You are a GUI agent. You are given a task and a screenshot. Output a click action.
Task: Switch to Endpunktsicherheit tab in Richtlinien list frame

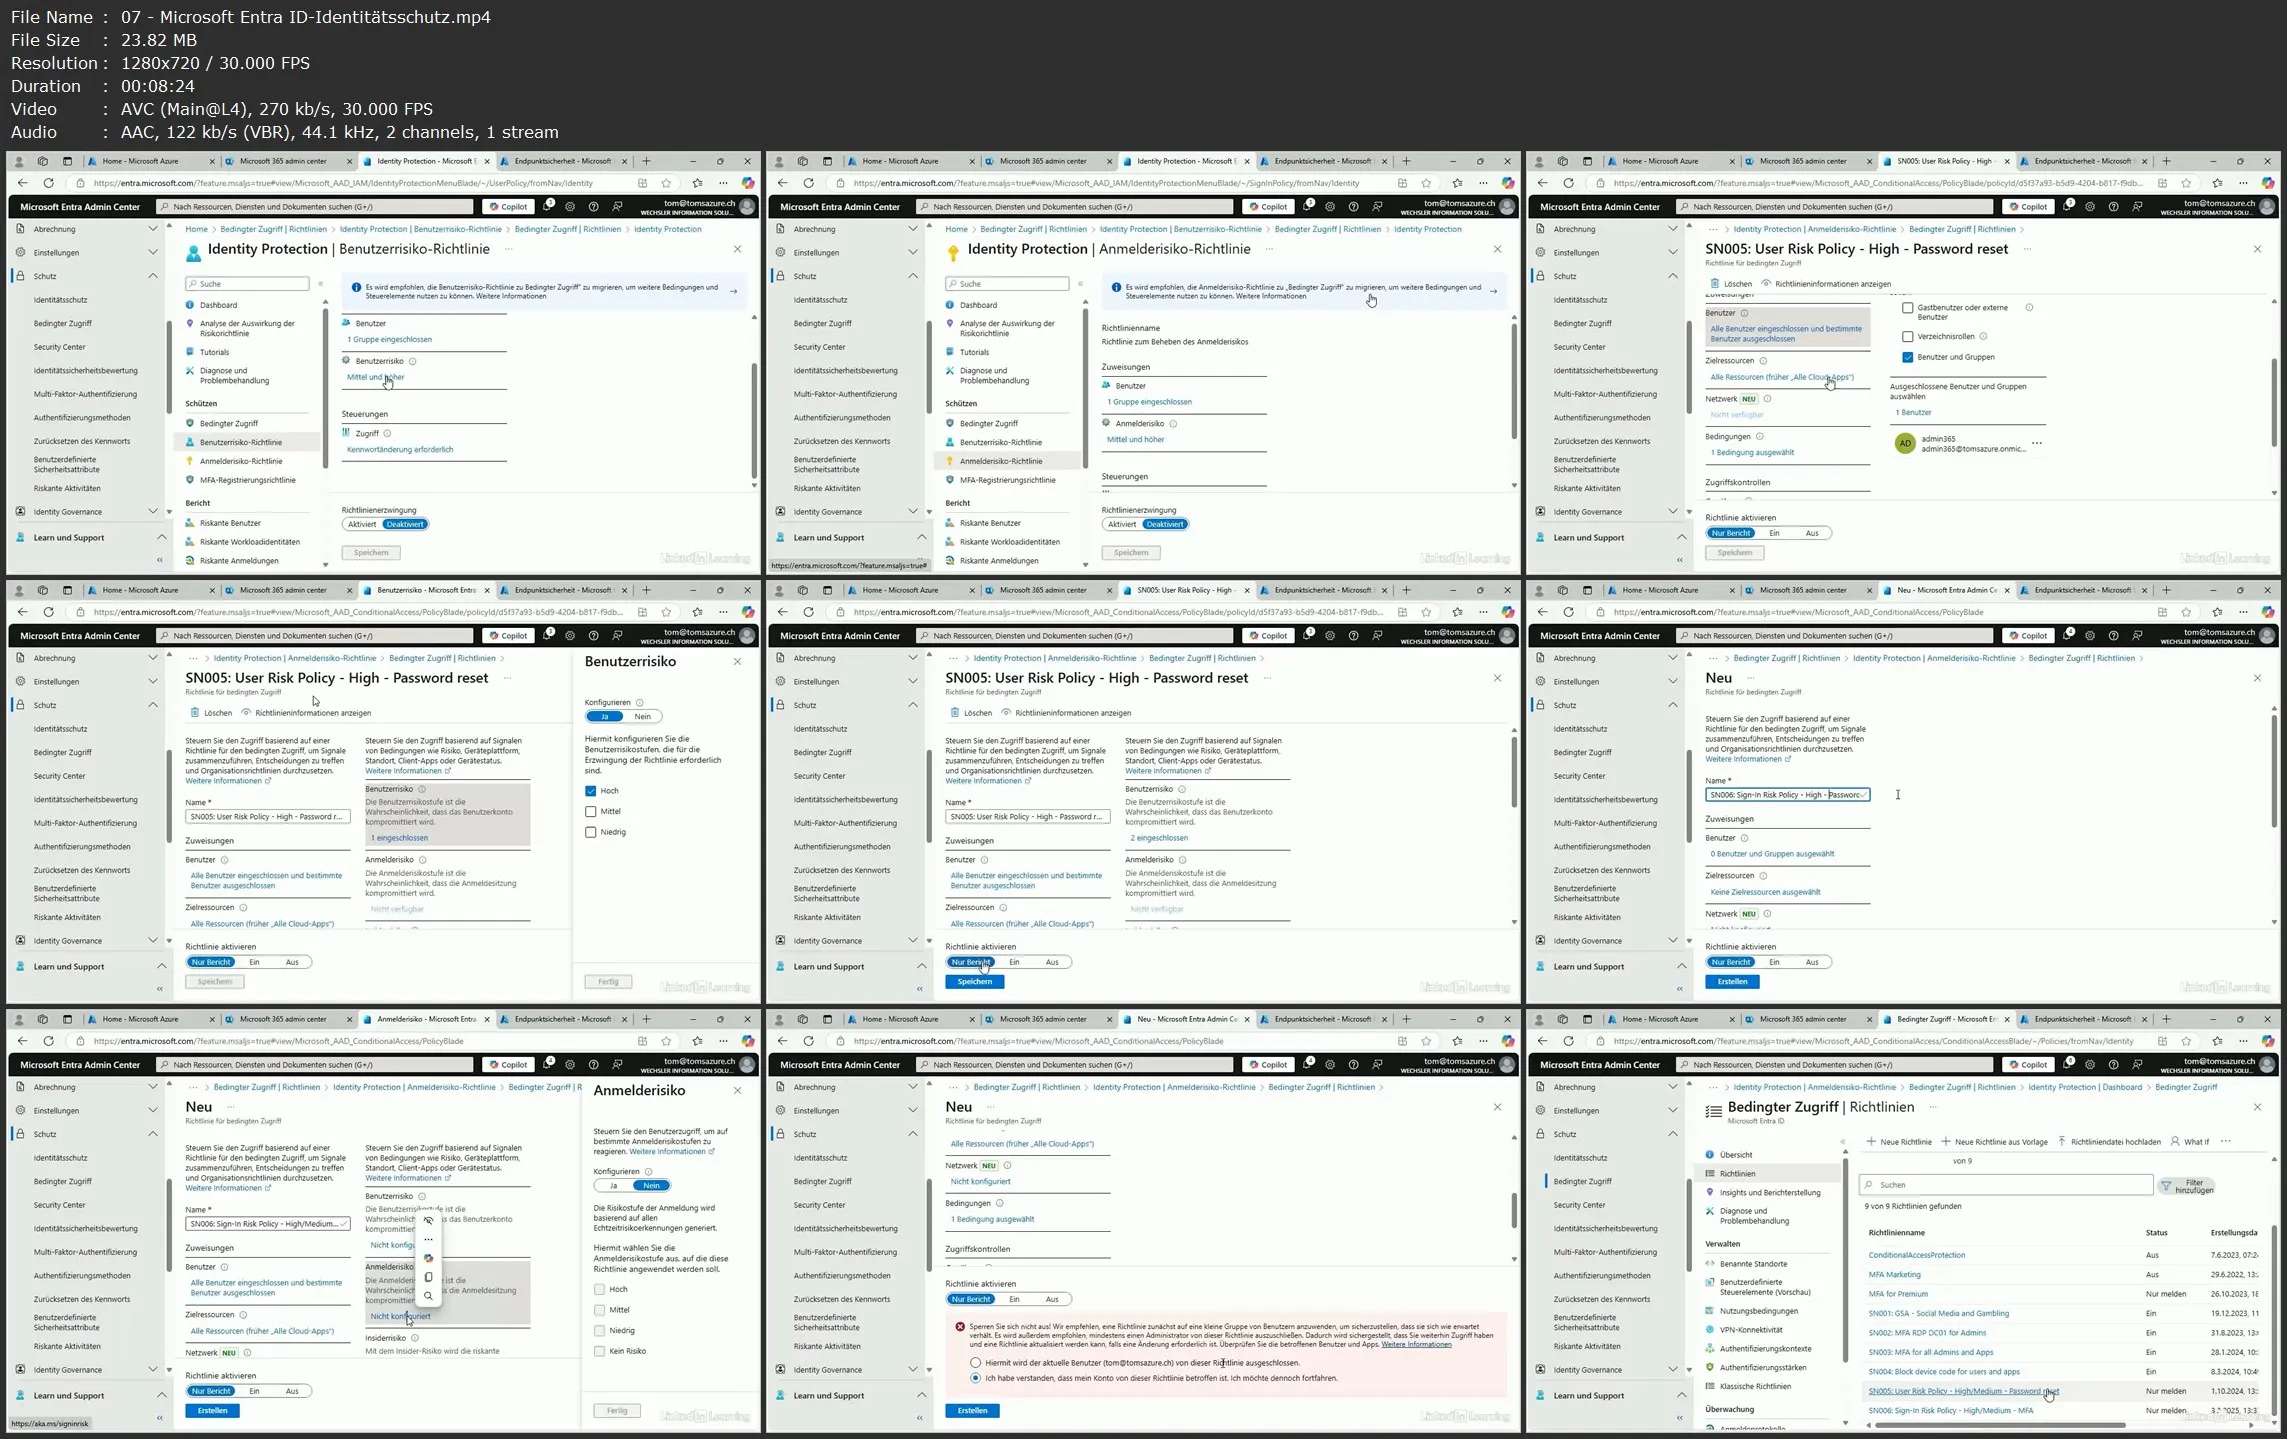tap(2081, 1019)
